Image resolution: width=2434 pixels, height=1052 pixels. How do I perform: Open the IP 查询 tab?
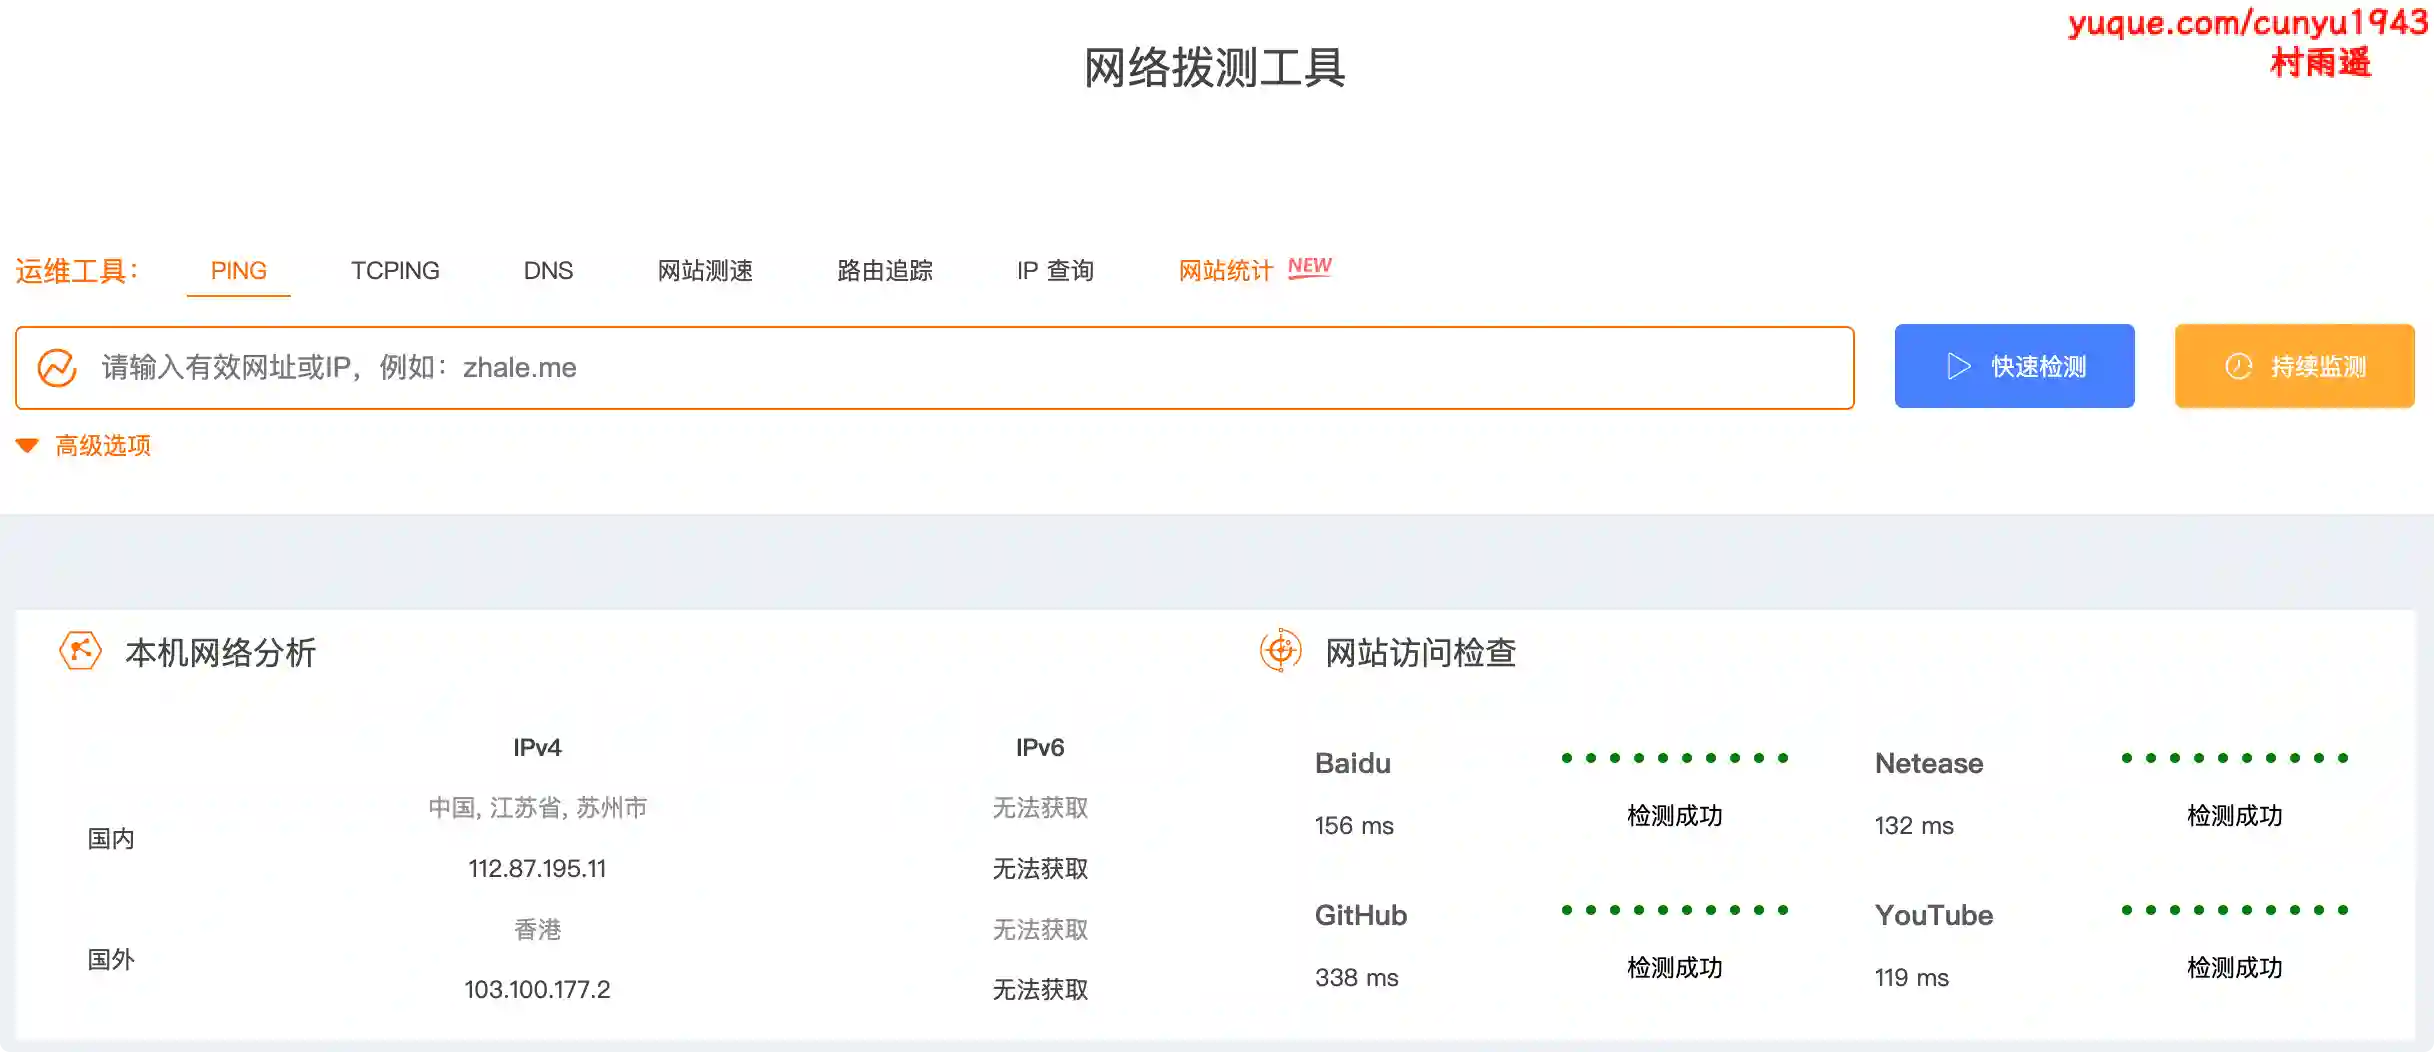pos(1055,270)
